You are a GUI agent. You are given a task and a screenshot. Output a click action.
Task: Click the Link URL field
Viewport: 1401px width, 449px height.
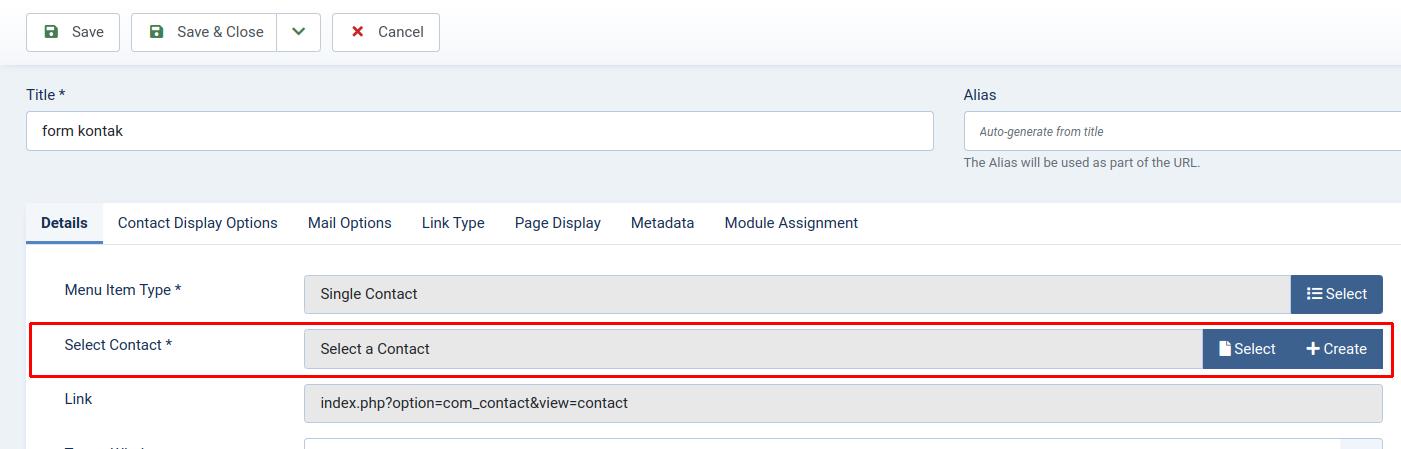pyautogui.click(x=842, y=403)
